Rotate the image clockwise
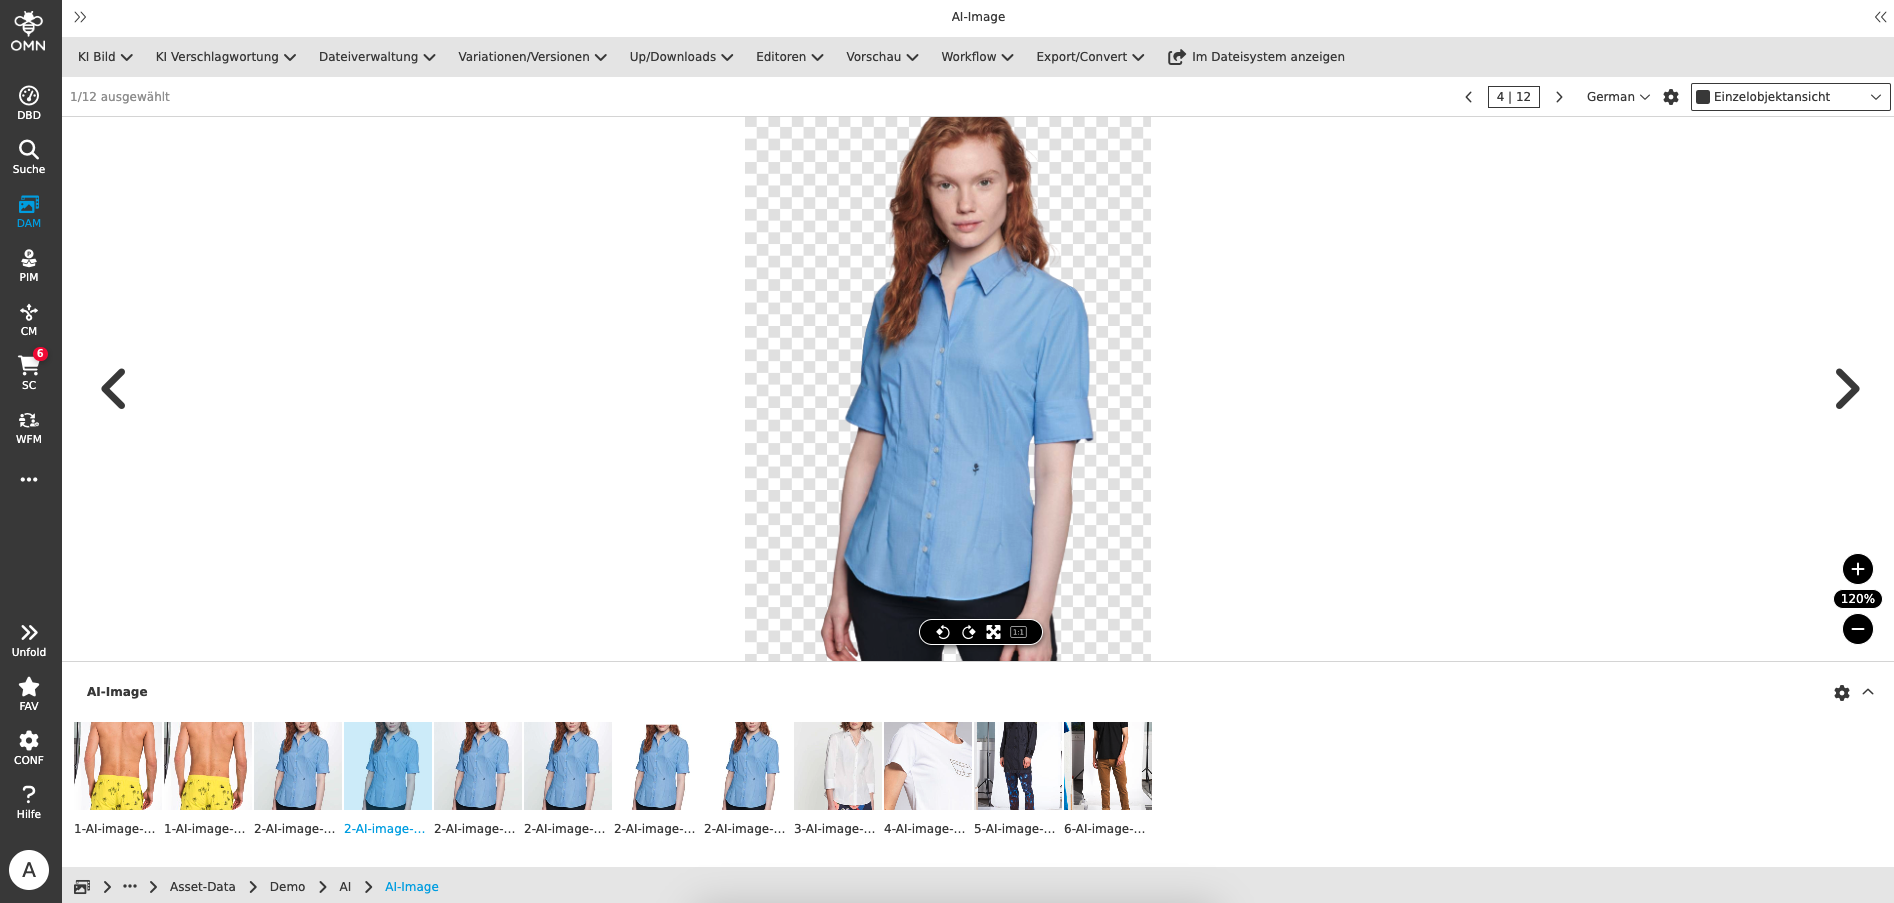1894x903 pixels. (968, 632)
